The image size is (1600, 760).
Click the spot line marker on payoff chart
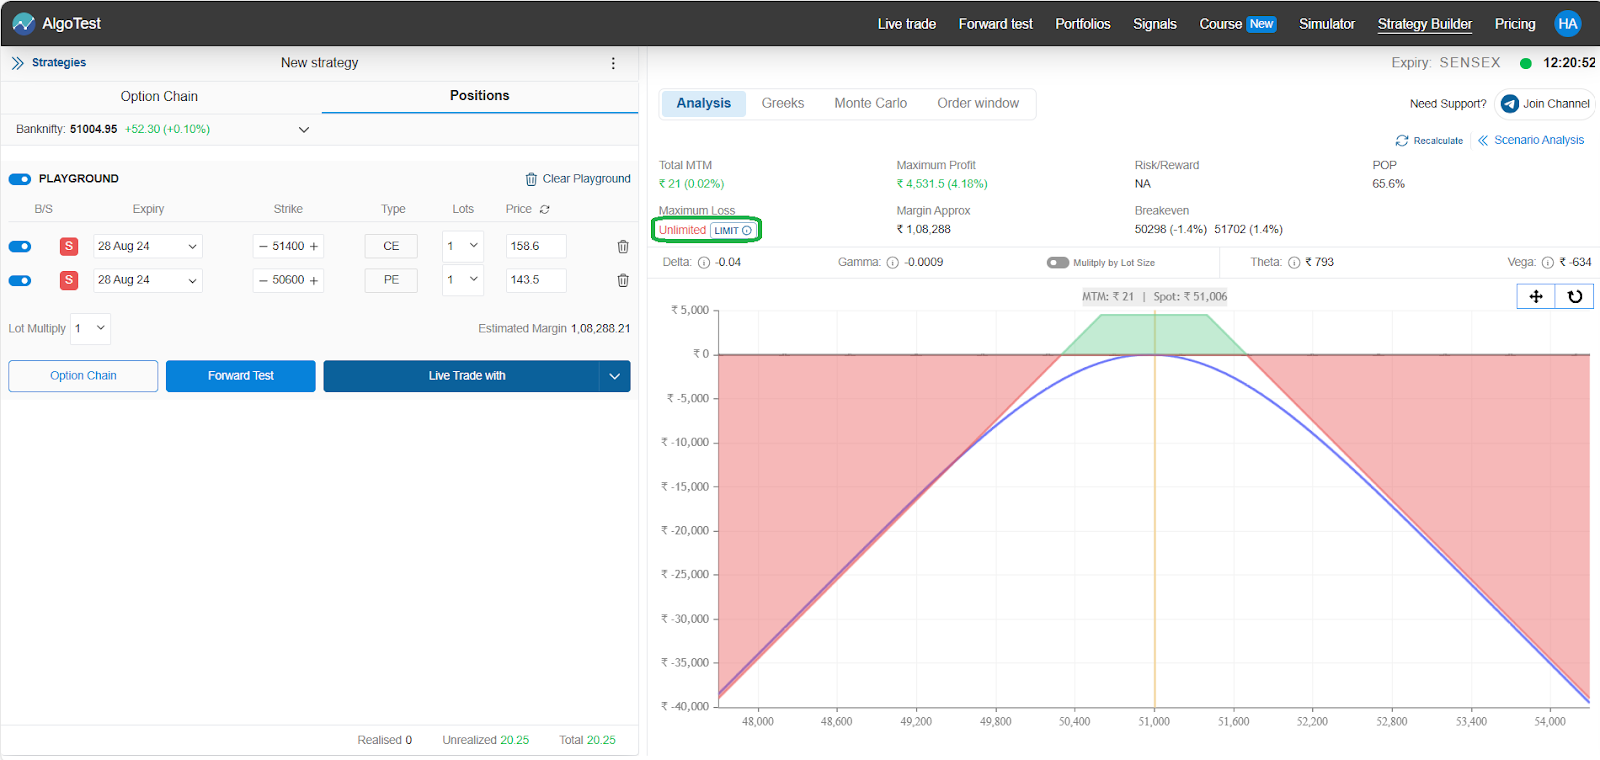1154,510
